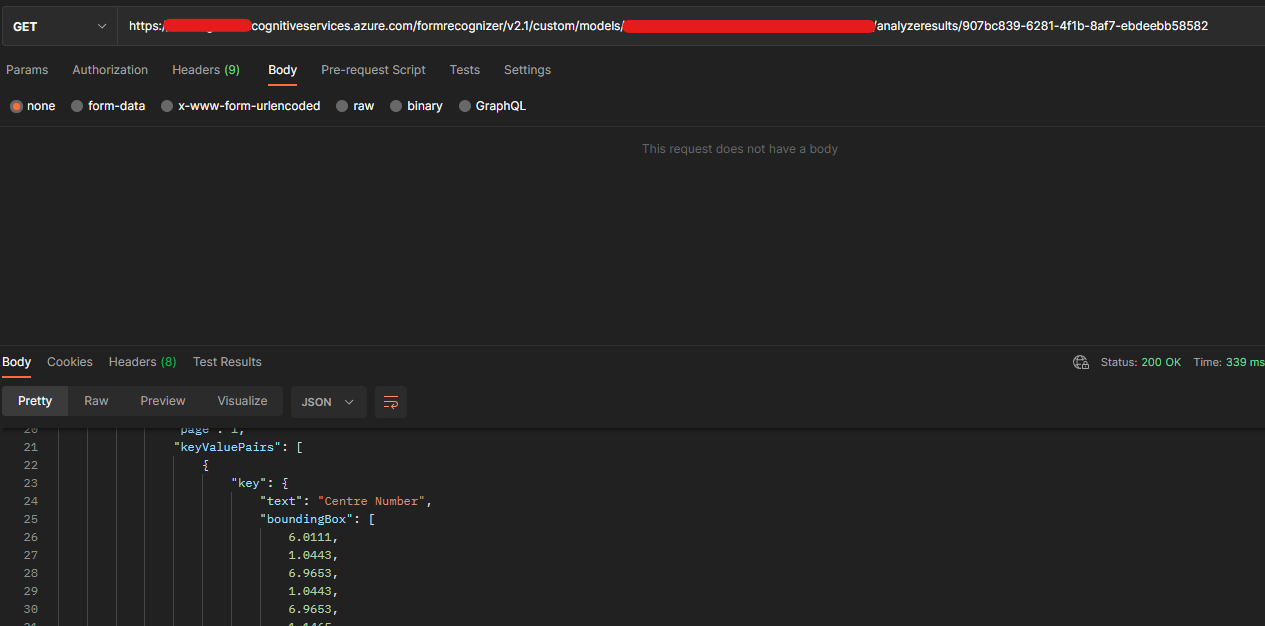The image size is (1265, 626).
Task: Open the response Headers (8) tab
Action: point(142,362)
